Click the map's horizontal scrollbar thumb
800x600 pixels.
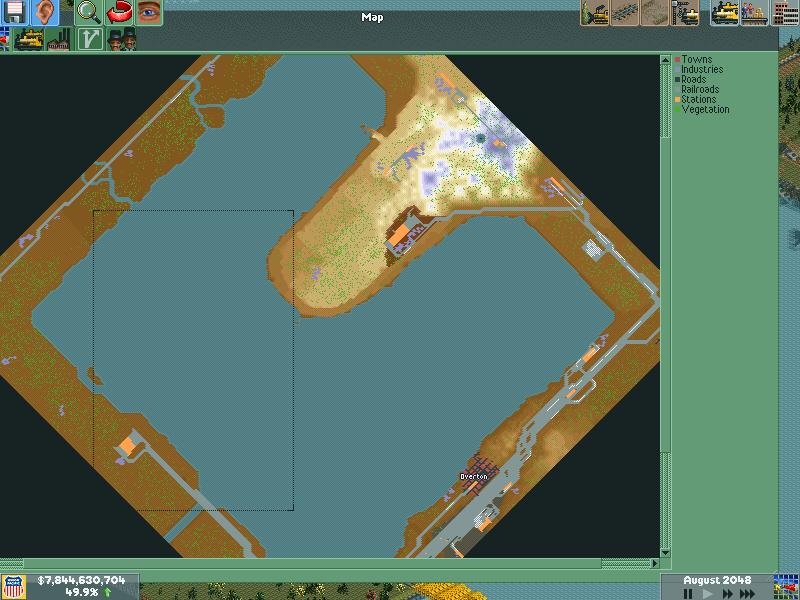pos(312,563)
